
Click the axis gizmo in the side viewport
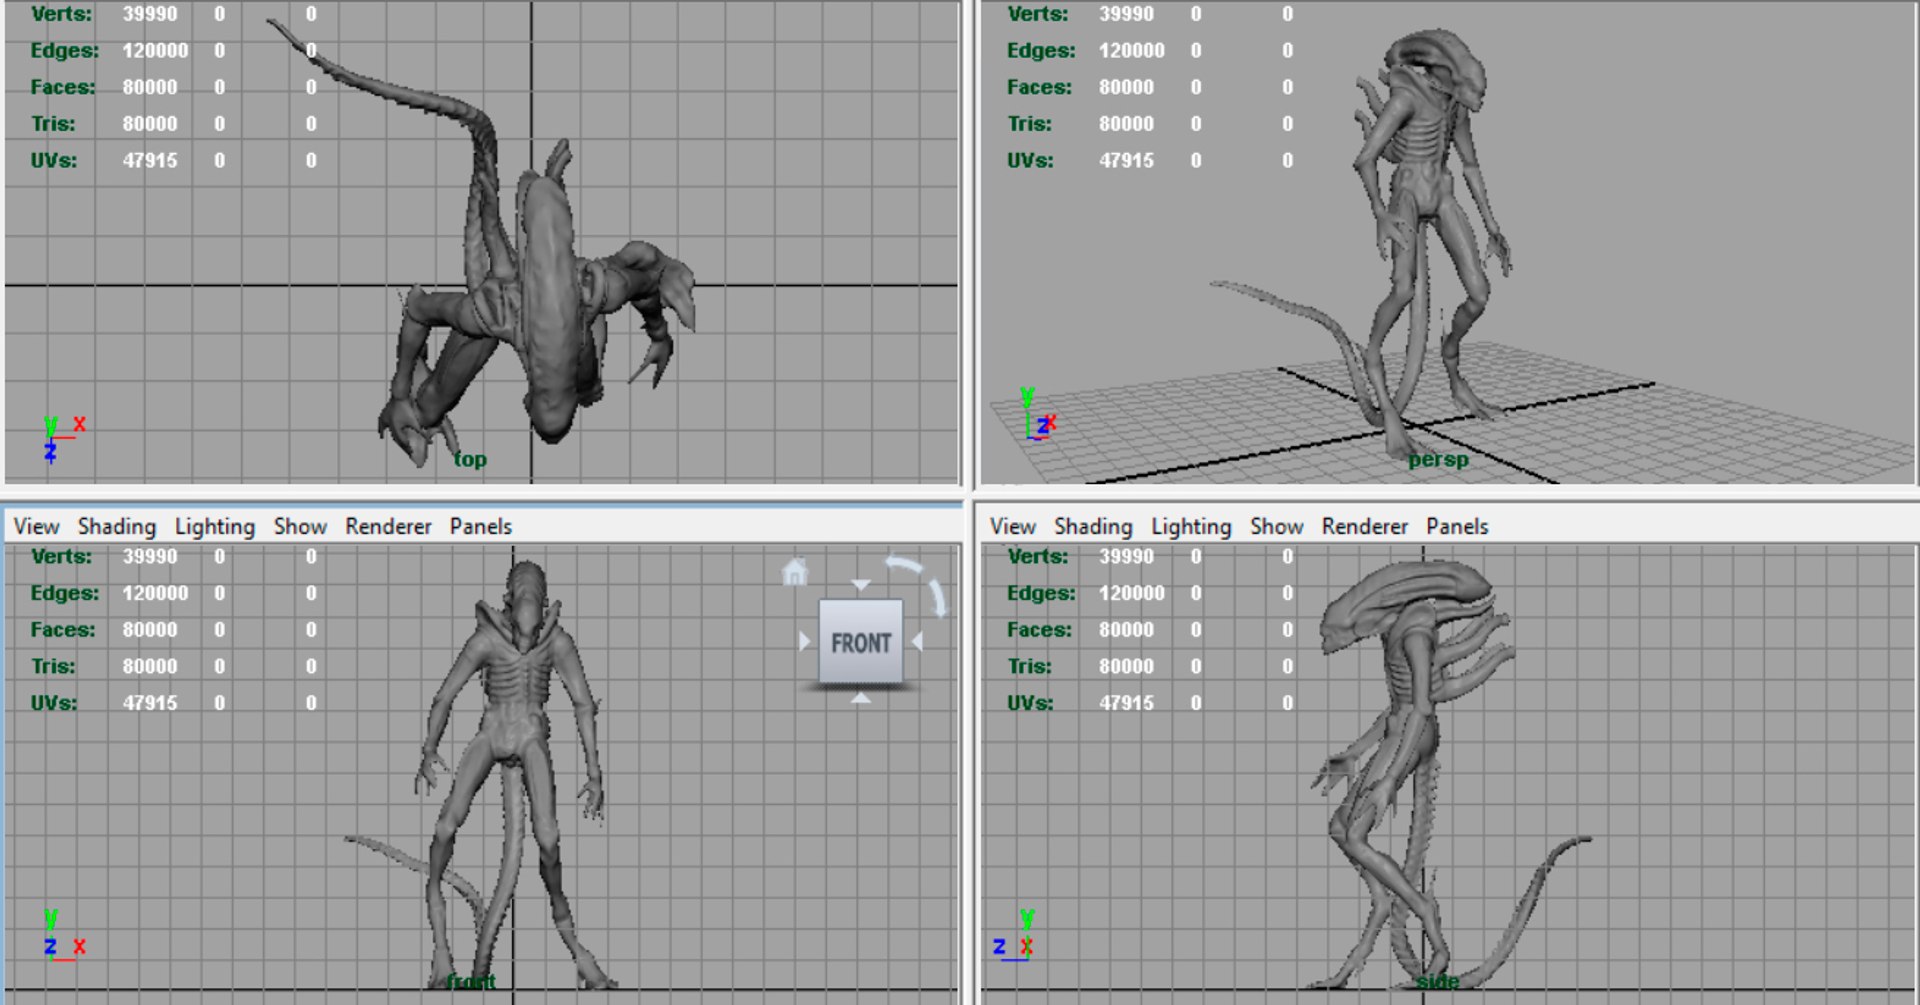pos(1014,936)
